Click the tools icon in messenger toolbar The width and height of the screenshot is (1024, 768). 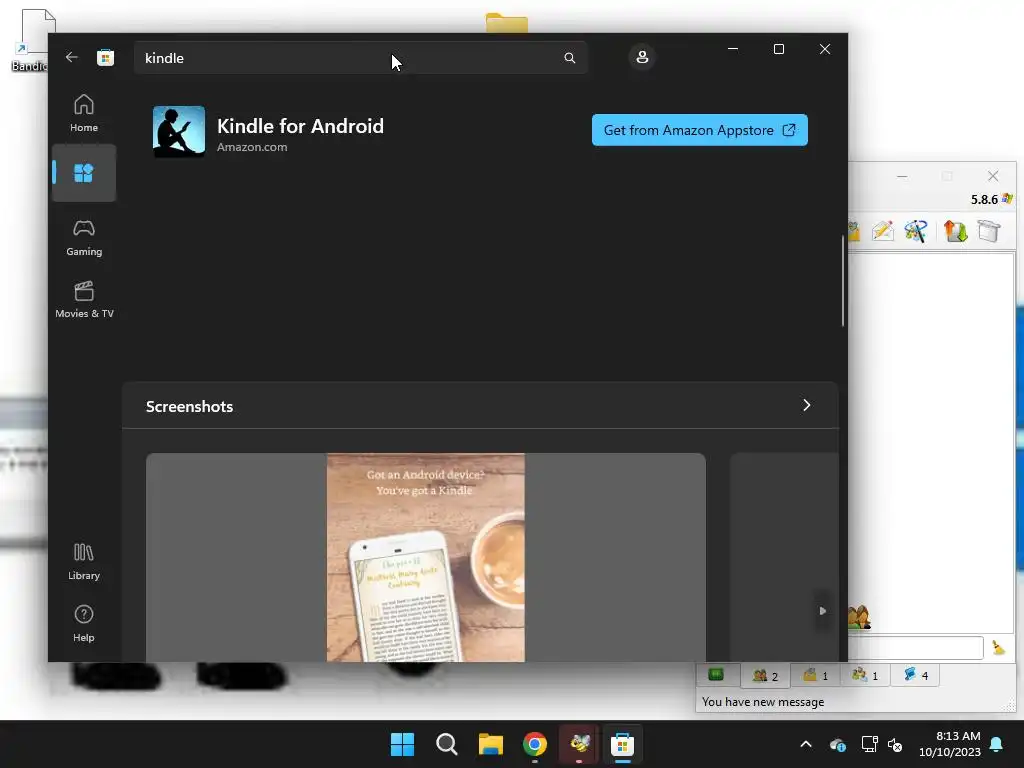[916, 231]
